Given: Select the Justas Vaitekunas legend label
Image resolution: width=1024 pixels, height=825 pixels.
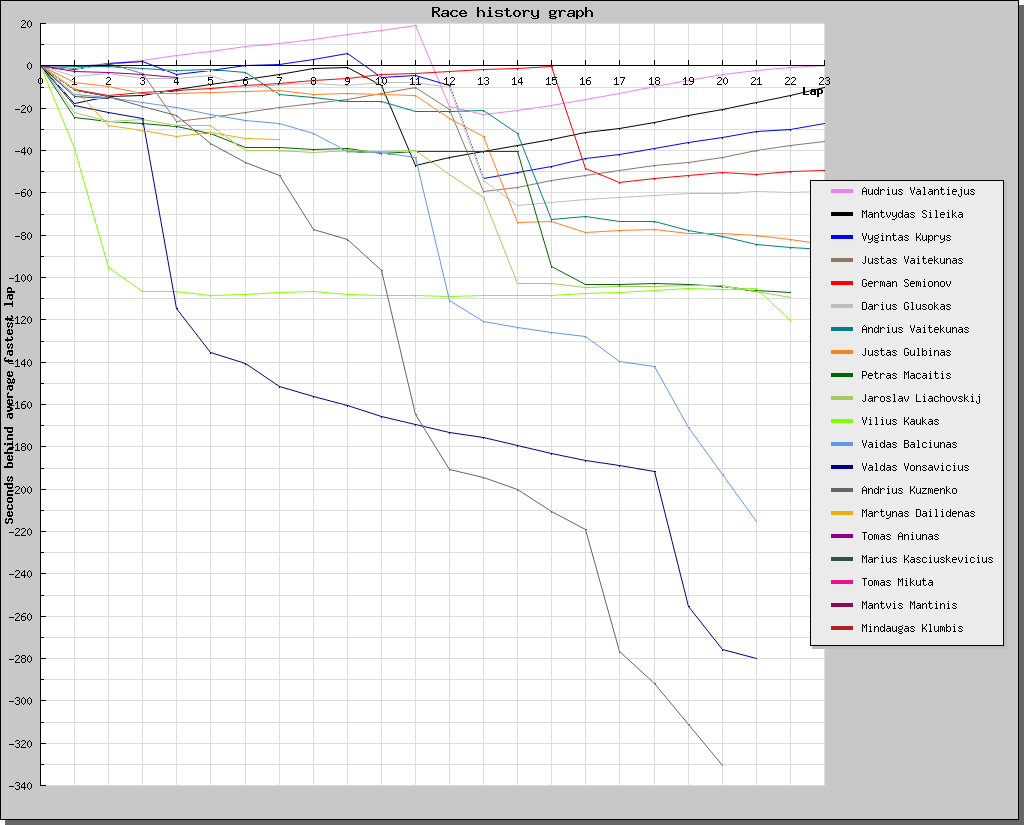Looking at the screenshot, I should [912, 260].
